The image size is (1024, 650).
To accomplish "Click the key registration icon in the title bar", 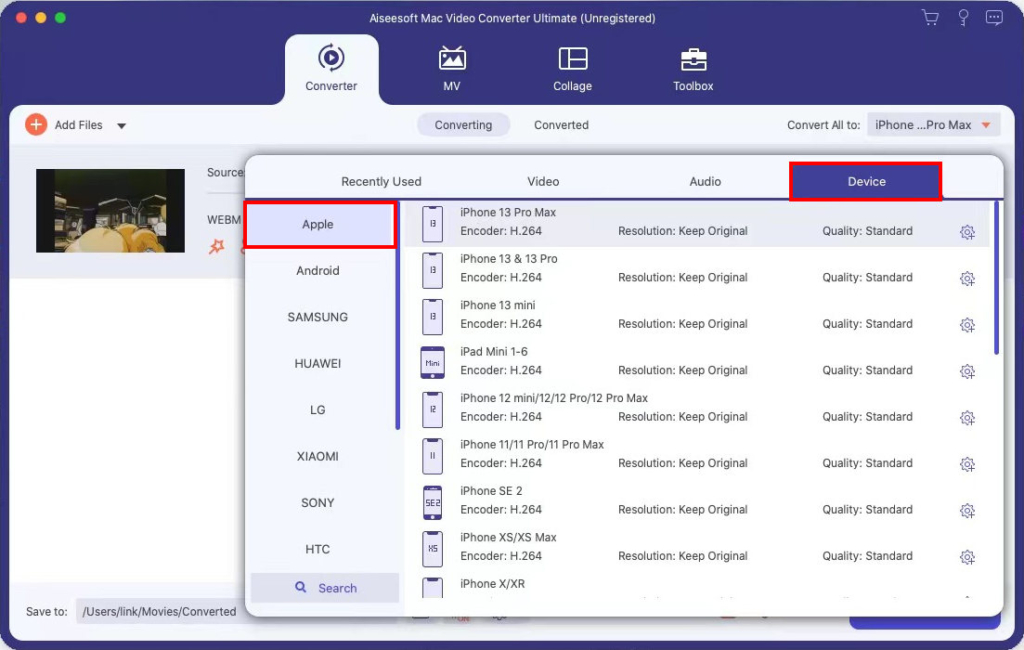I will tap(962, 17).
